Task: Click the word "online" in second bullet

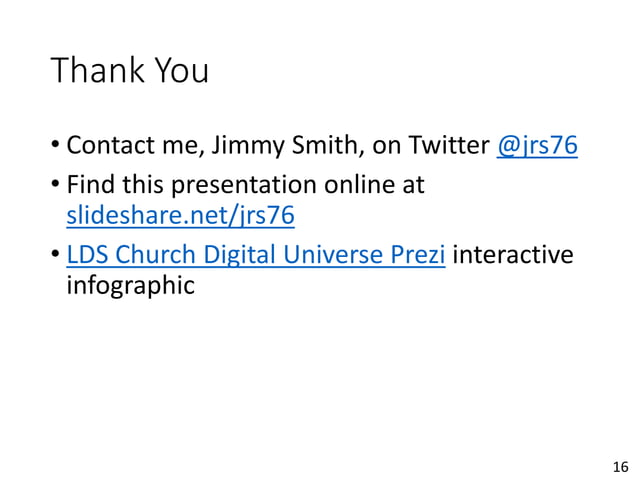Action: (356, 186)
